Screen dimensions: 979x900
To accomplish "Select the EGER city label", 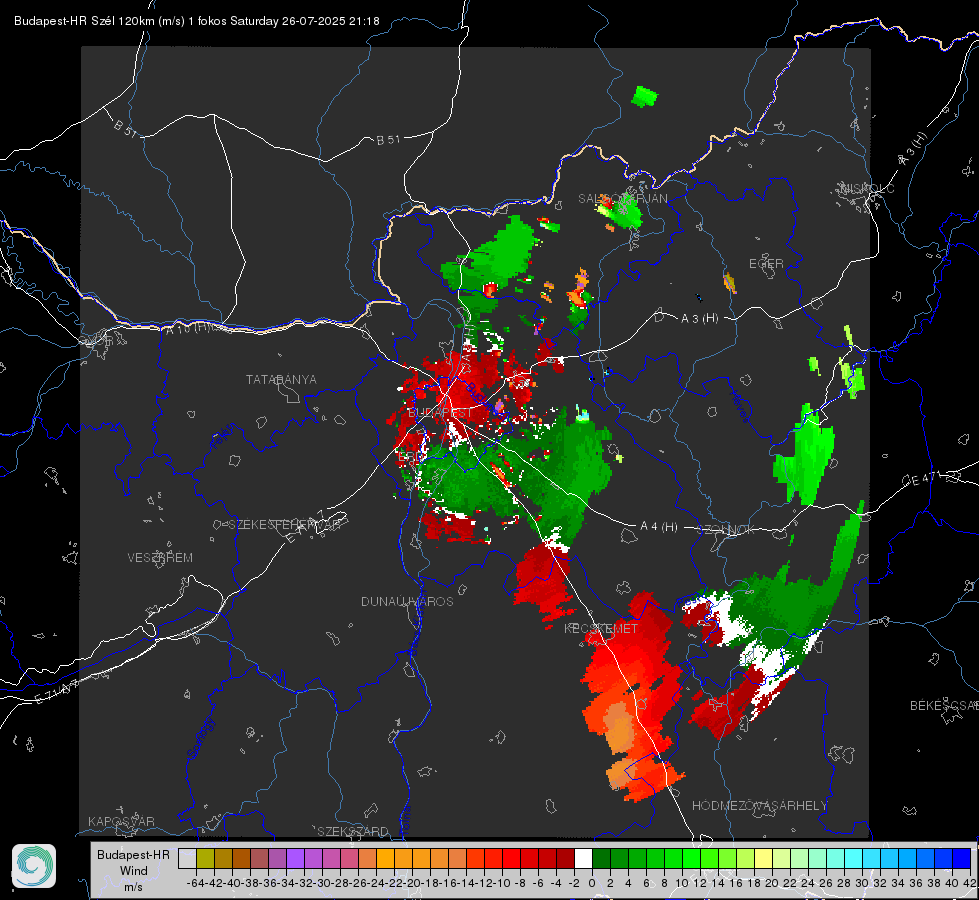I will point(766,264).
